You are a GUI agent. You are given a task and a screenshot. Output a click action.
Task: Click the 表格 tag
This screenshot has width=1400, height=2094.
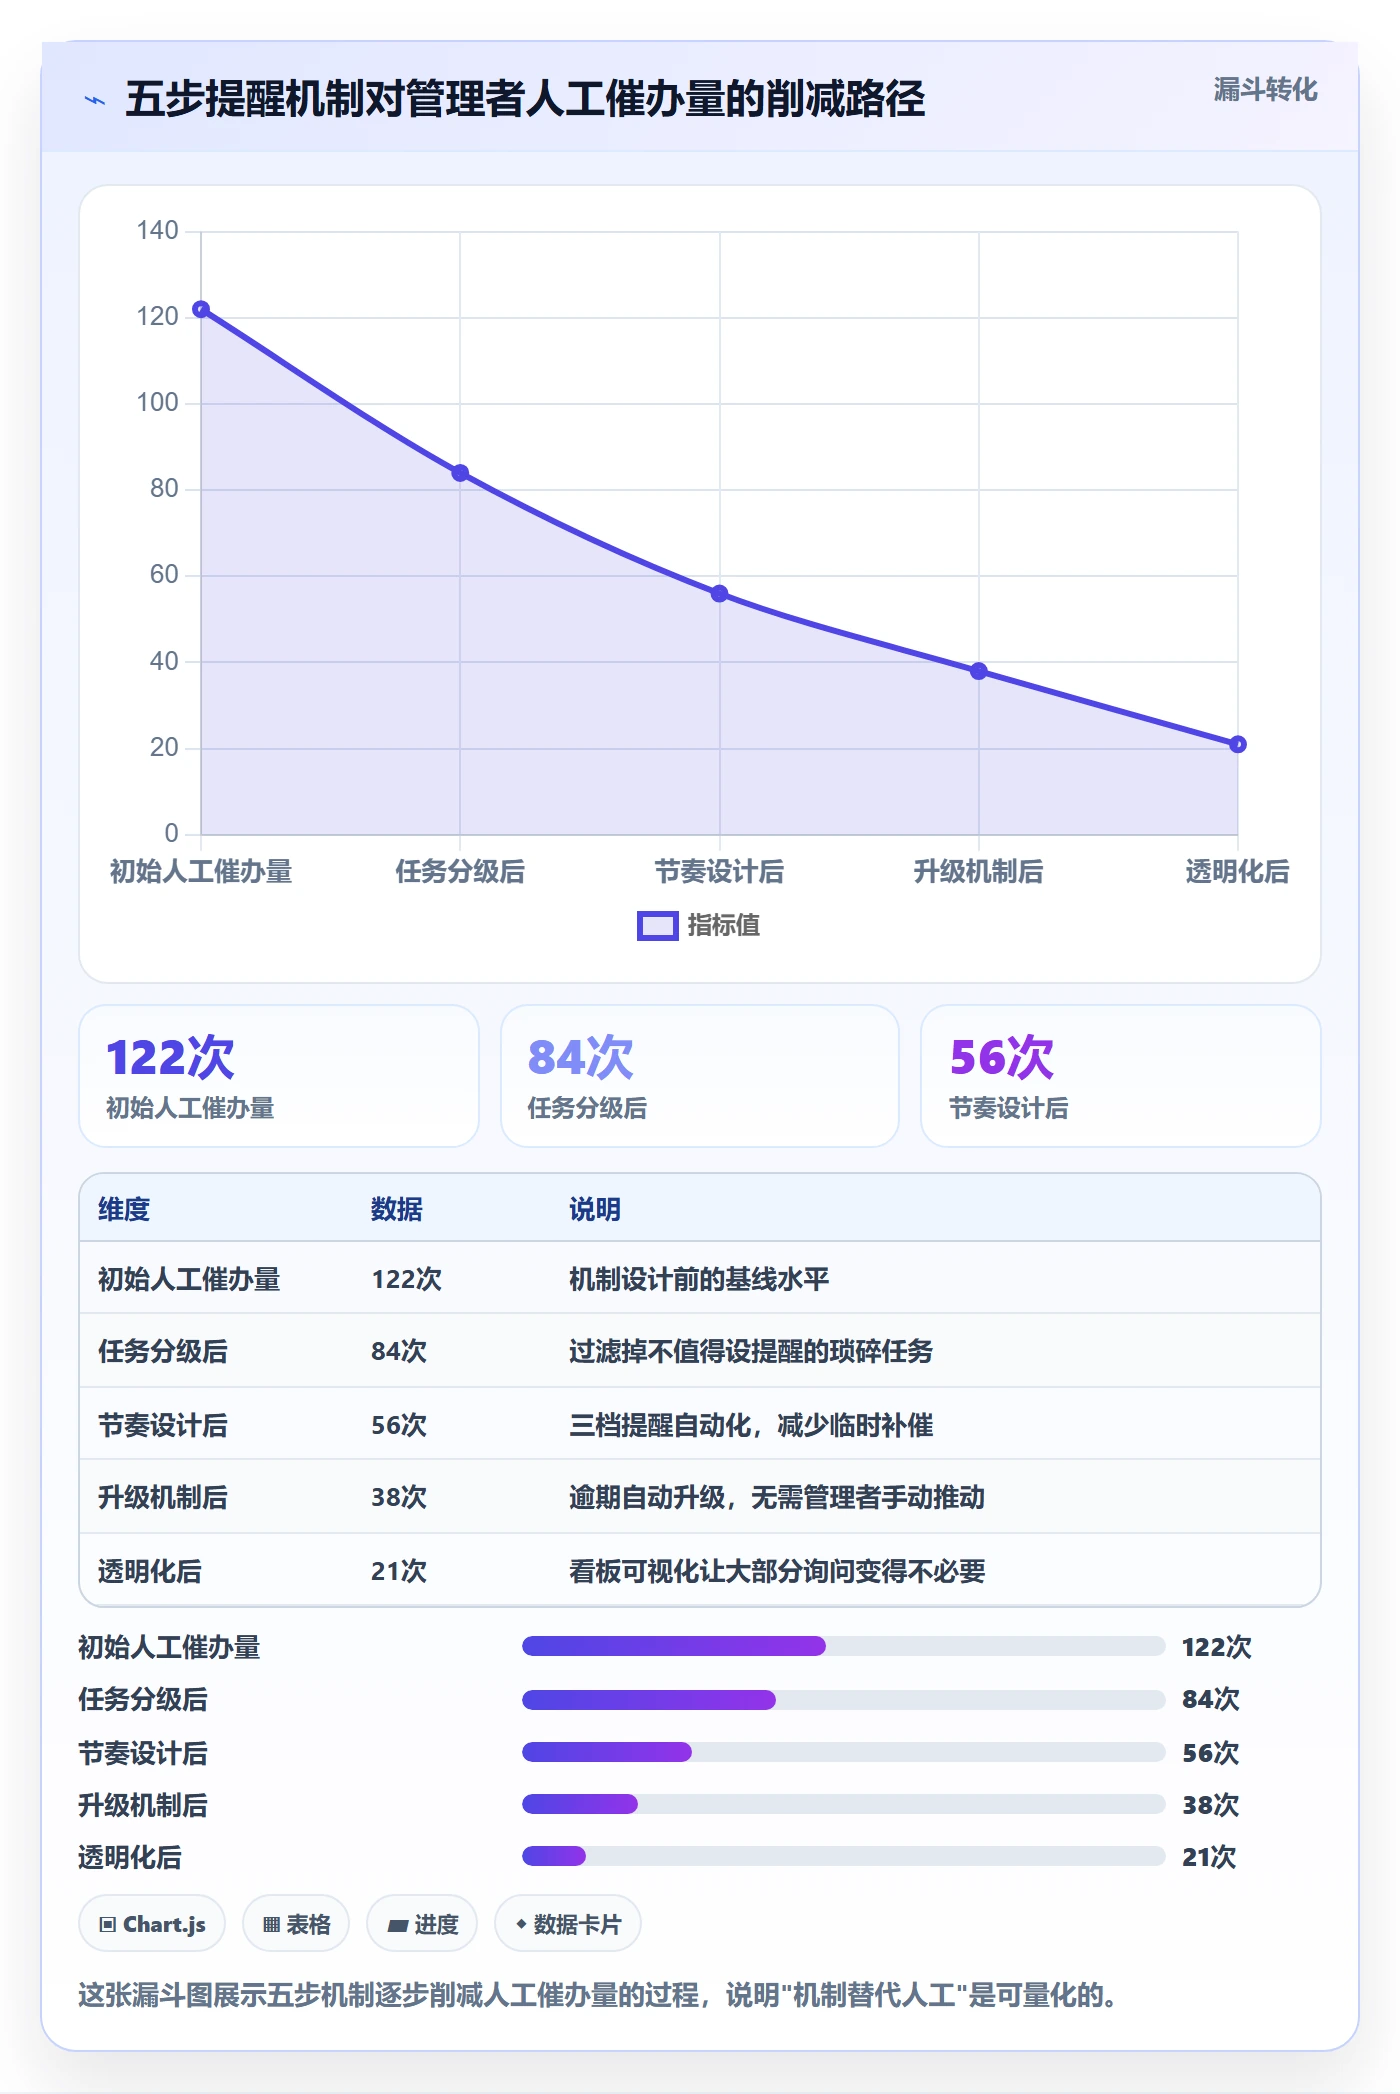coord(296,1924)
